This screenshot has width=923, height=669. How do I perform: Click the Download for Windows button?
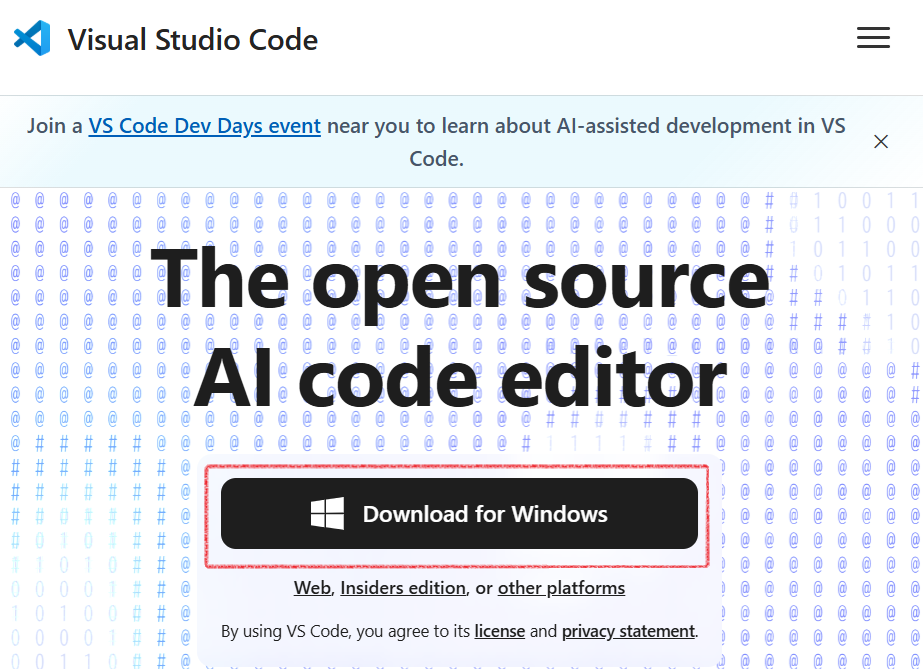459,514
